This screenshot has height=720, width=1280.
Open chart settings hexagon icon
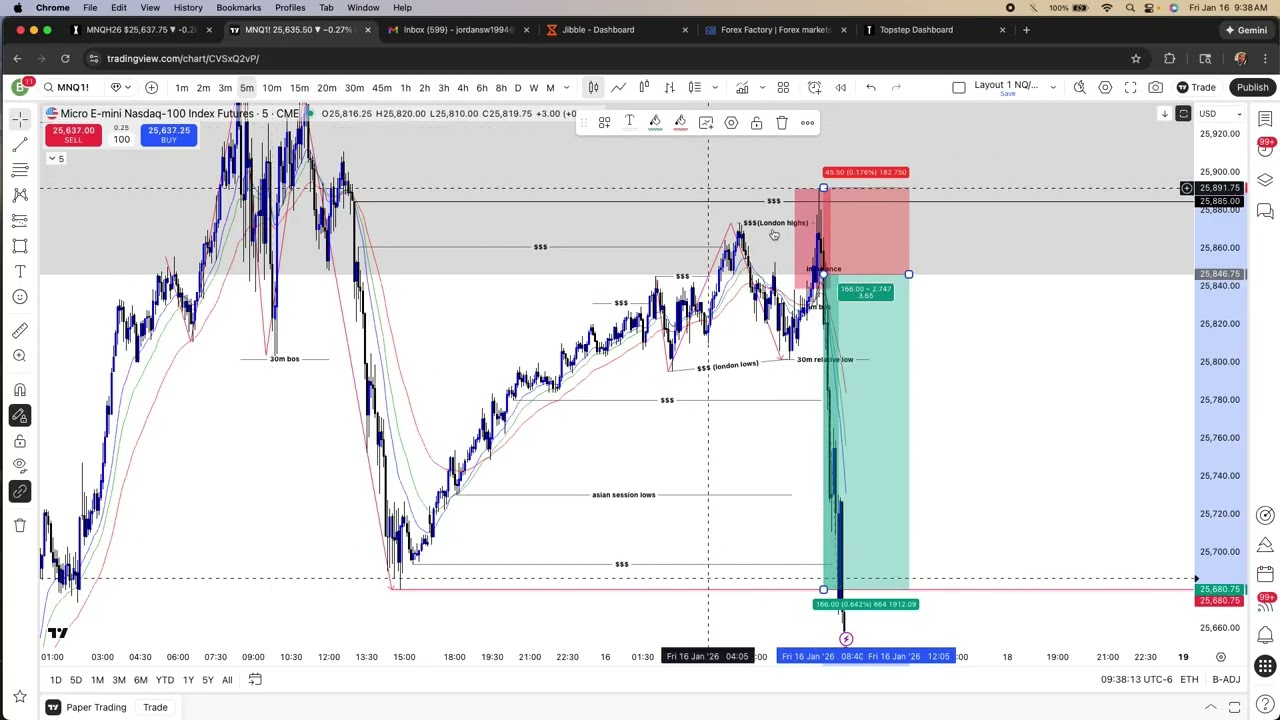click(1105, 88)
